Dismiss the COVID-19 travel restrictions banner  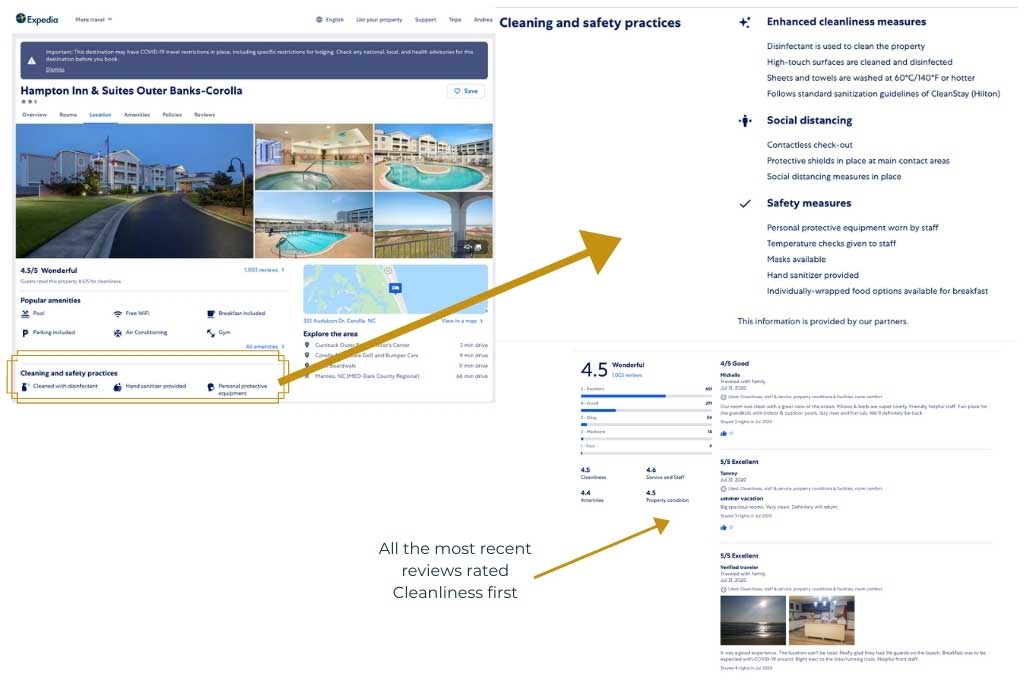(55, 69)
